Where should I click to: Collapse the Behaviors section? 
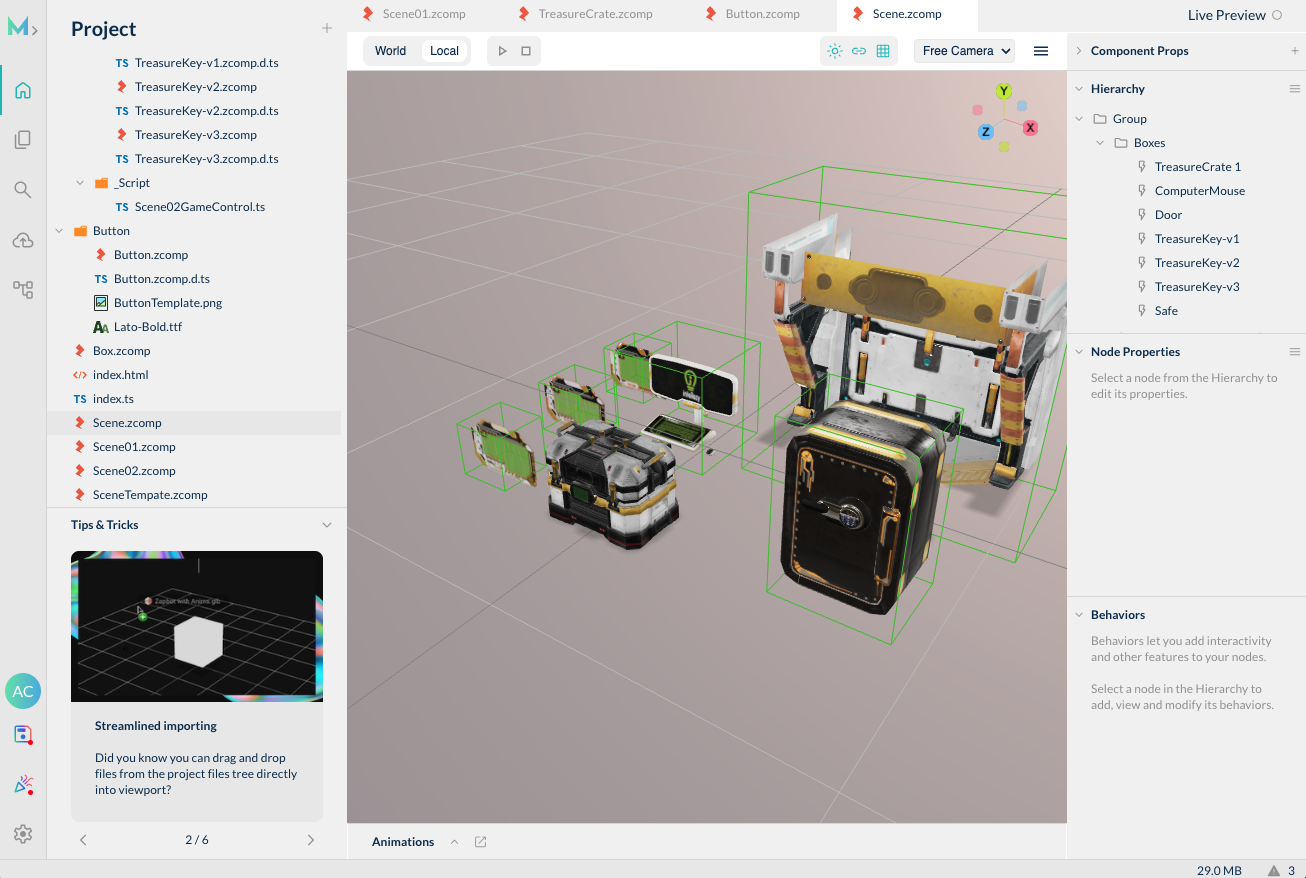[x=1079, y=615]
